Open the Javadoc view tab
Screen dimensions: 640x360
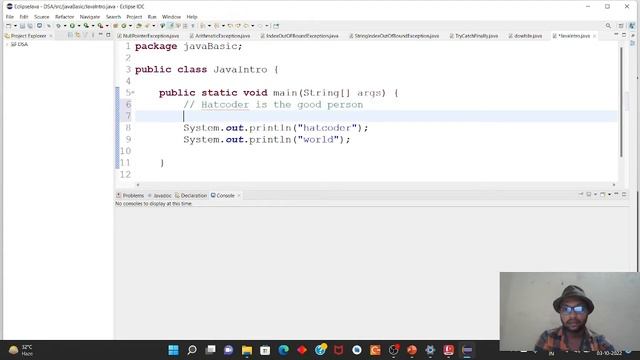coord(160,196)
